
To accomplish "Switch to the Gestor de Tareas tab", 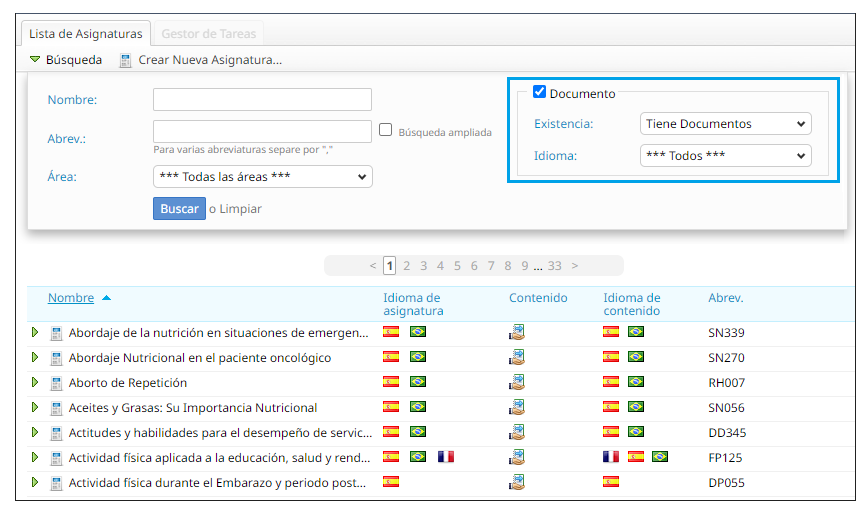I will pyautogui.click(x=209, y=34).
